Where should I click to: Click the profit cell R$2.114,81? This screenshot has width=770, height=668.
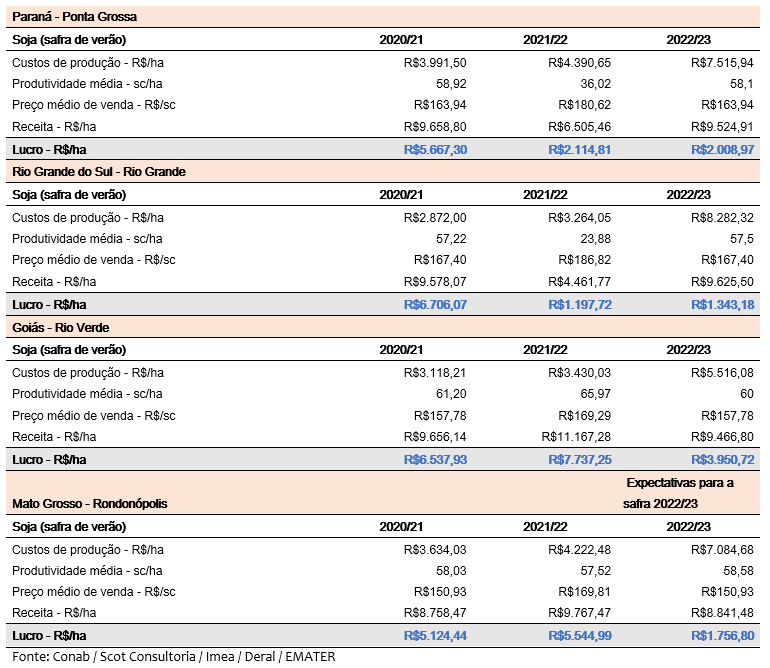tap(579, 149)
